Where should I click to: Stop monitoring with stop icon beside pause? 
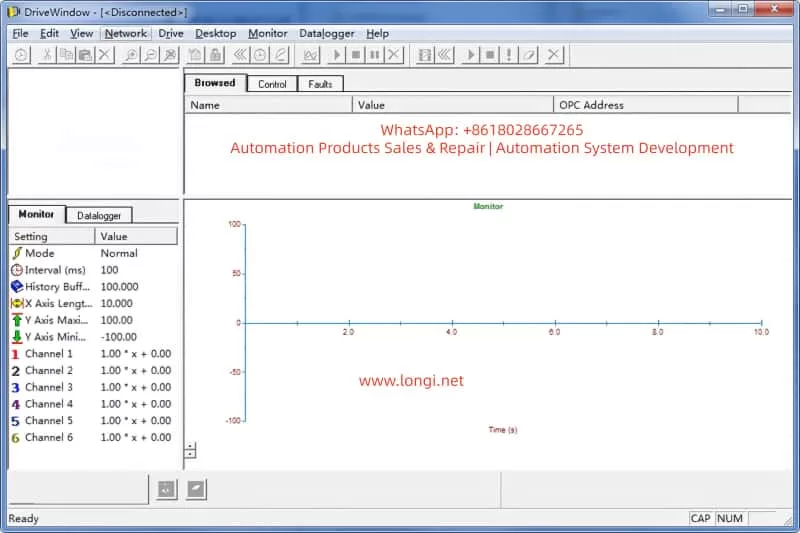(x=356, y=55)
